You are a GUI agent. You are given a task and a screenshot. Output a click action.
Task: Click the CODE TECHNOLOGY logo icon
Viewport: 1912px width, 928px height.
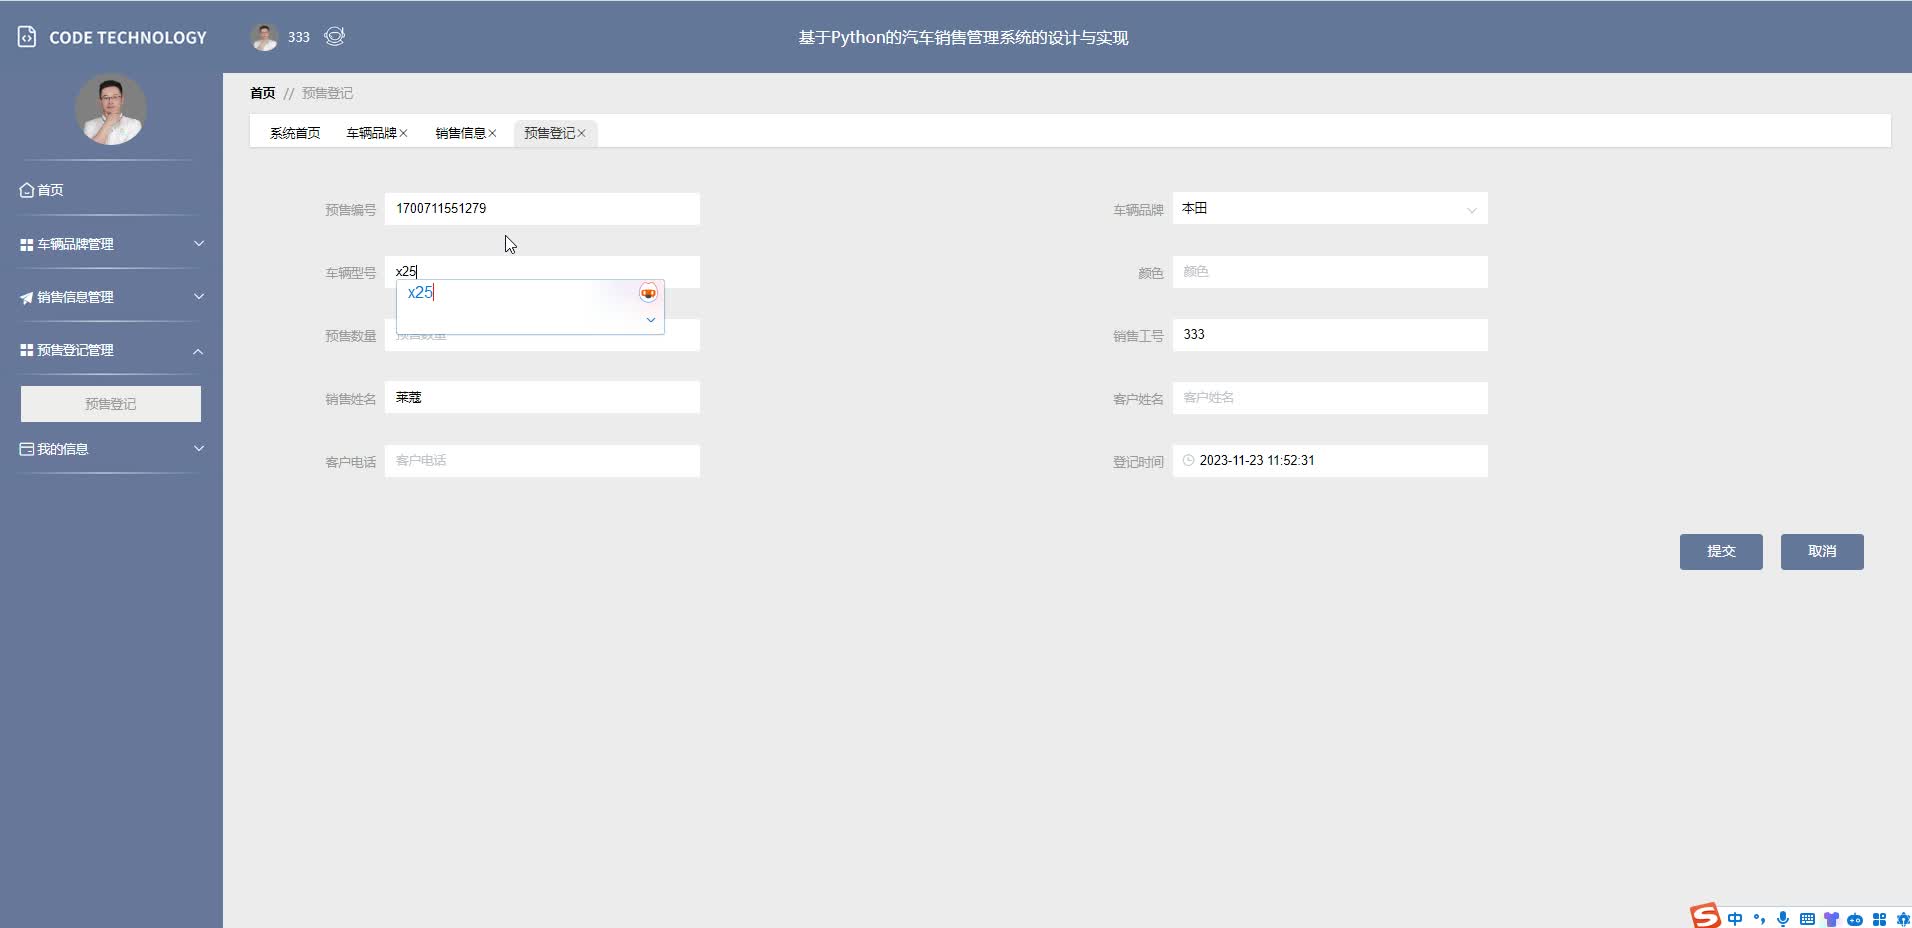tap(27, 37)
